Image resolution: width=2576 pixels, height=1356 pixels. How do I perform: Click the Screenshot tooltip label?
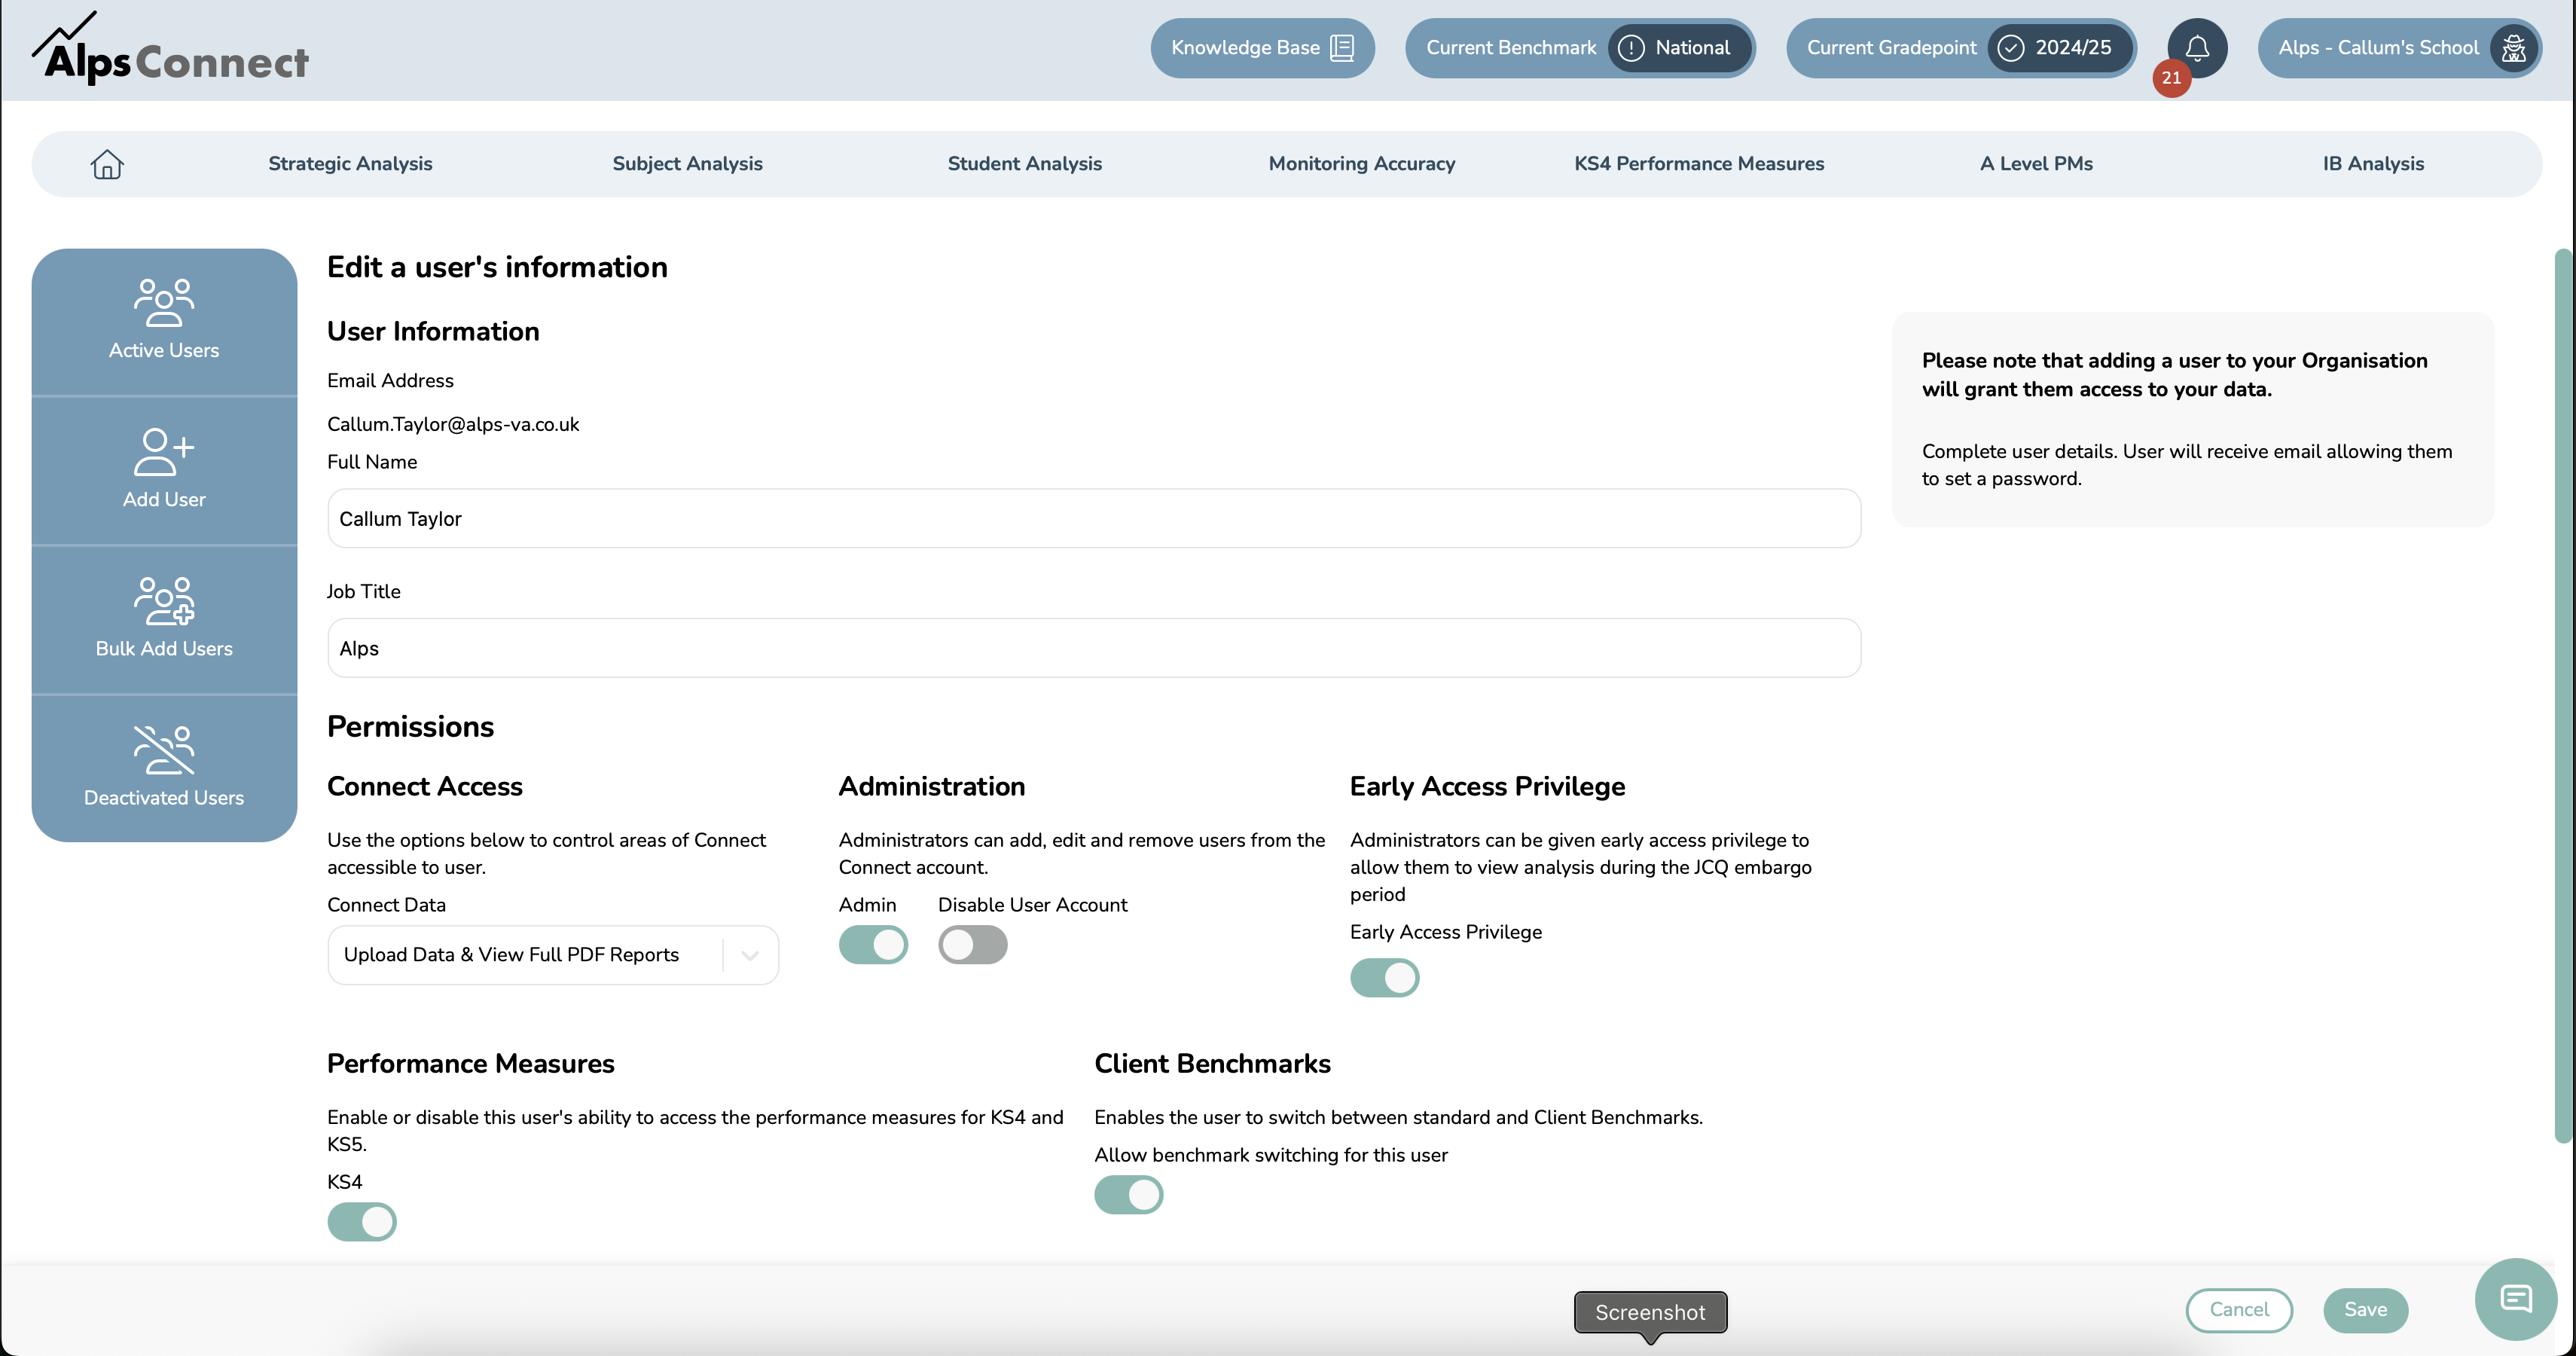coord(1650,1312)
